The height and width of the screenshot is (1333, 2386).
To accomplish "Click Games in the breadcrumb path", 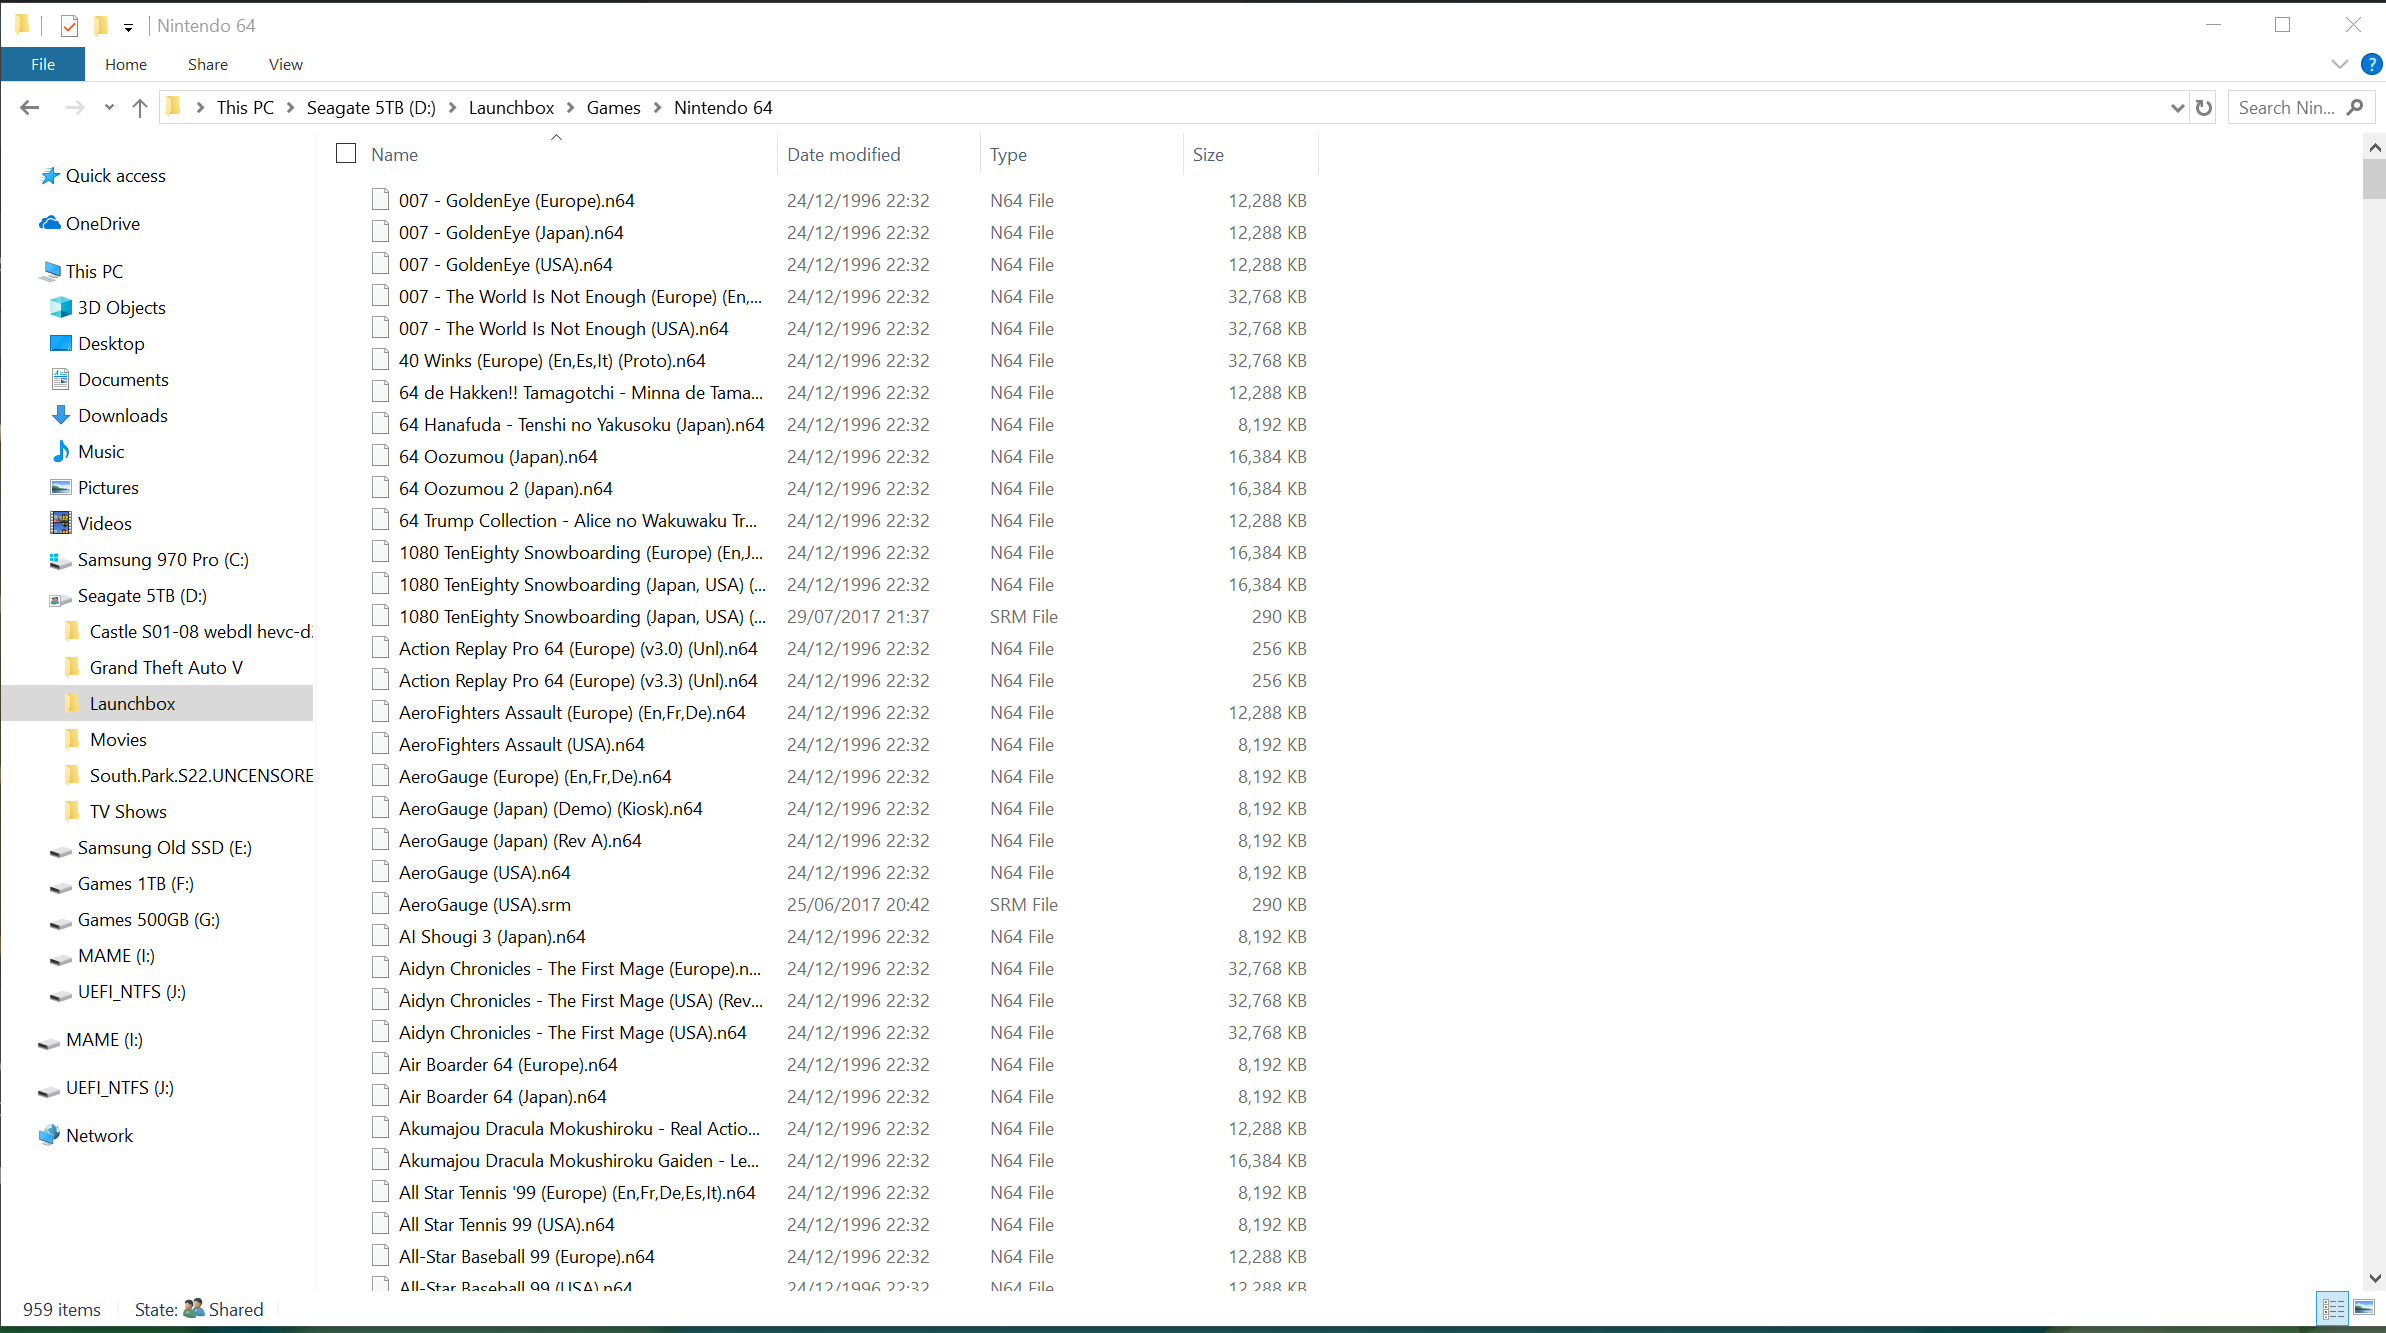I will [614, 107].
